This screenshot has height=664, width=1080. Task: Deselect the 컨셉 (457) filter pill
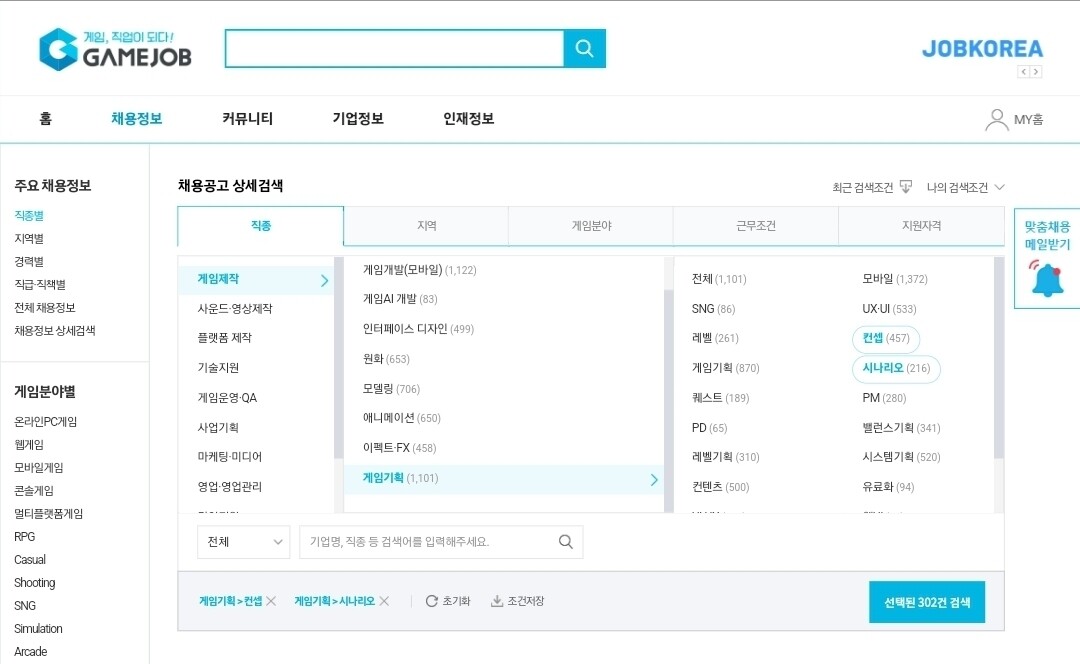(886, 338)
